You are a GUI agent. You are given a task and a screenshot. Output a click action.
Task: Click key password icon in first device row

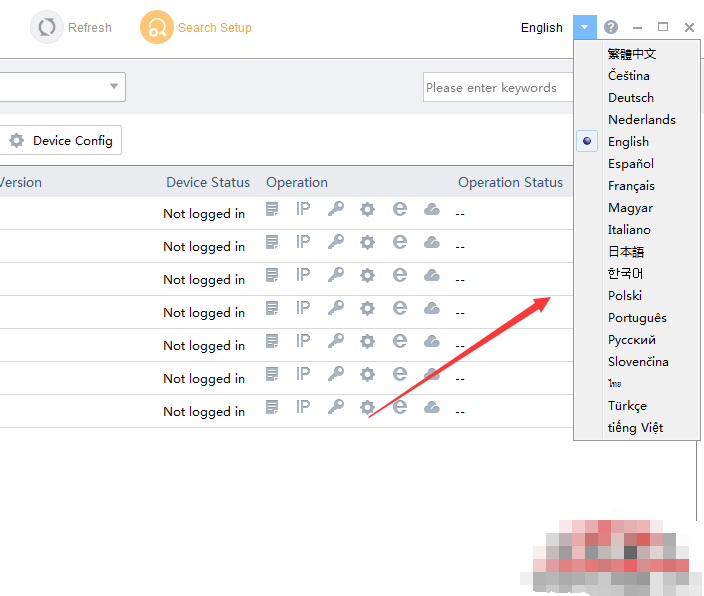point(336,209)
